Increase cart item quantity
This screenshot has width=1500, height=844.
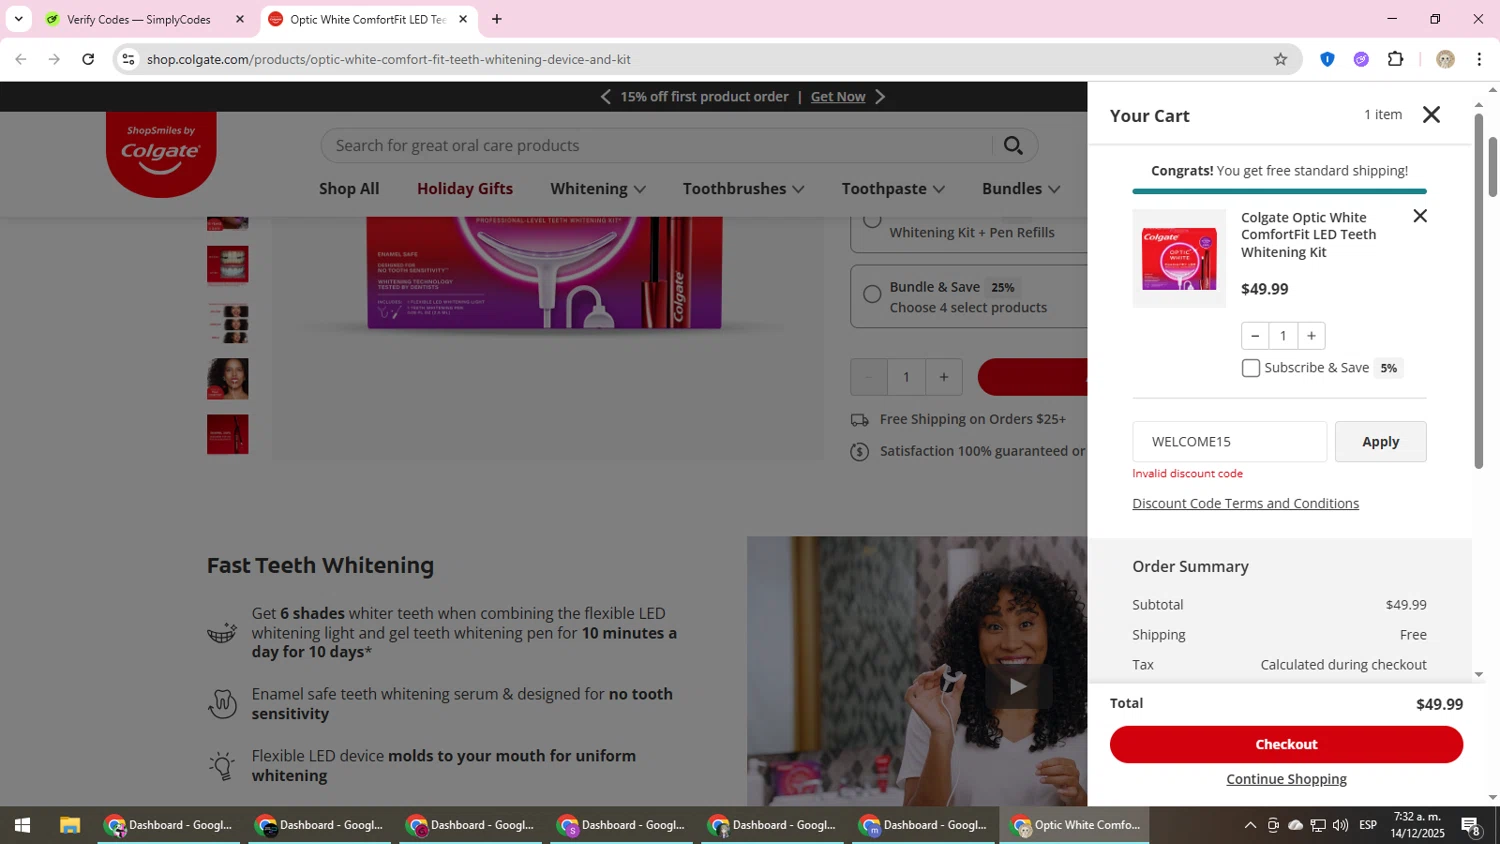1311,336
